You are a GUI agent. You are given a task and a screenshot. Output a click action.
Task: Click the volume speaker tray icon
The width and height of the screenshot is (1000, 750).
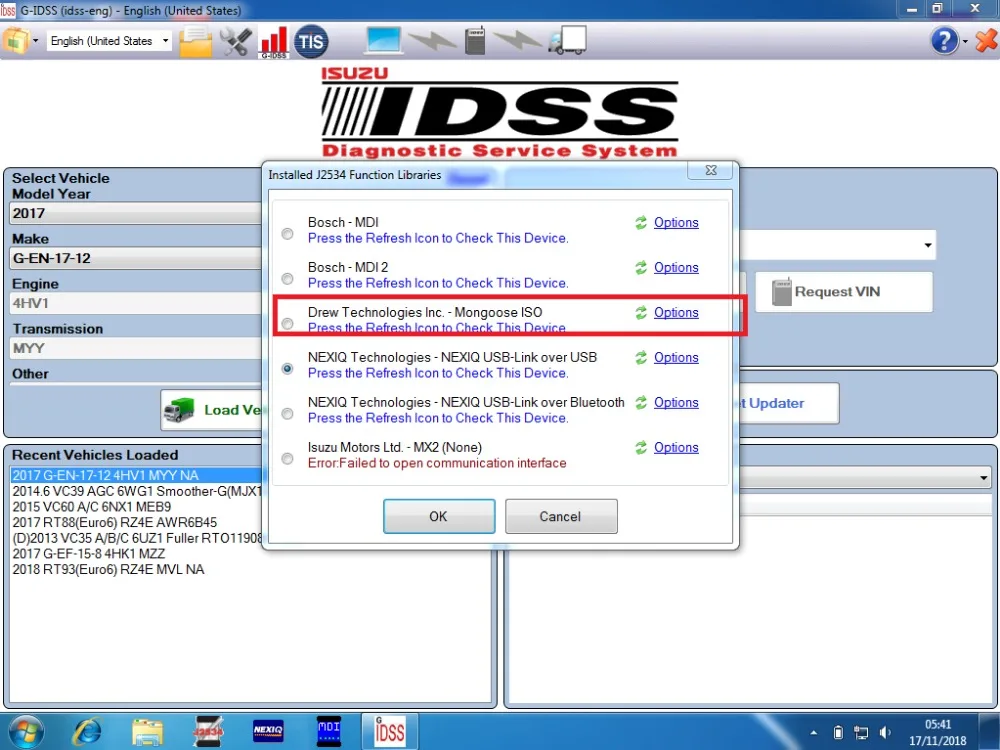(x=885, y=732)
